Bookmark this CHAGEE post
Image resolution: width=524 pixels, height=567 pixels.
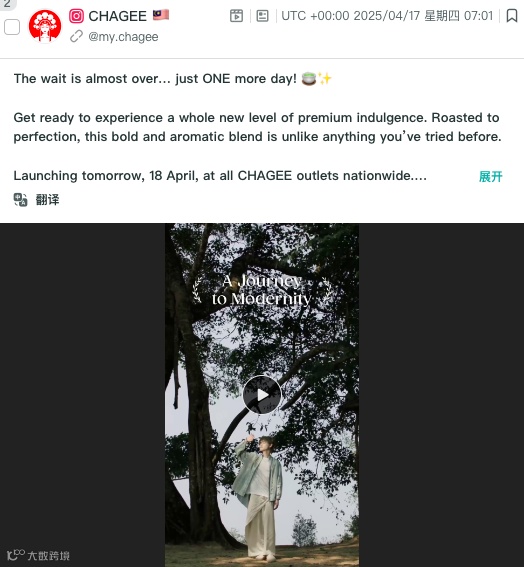[512, 16]
